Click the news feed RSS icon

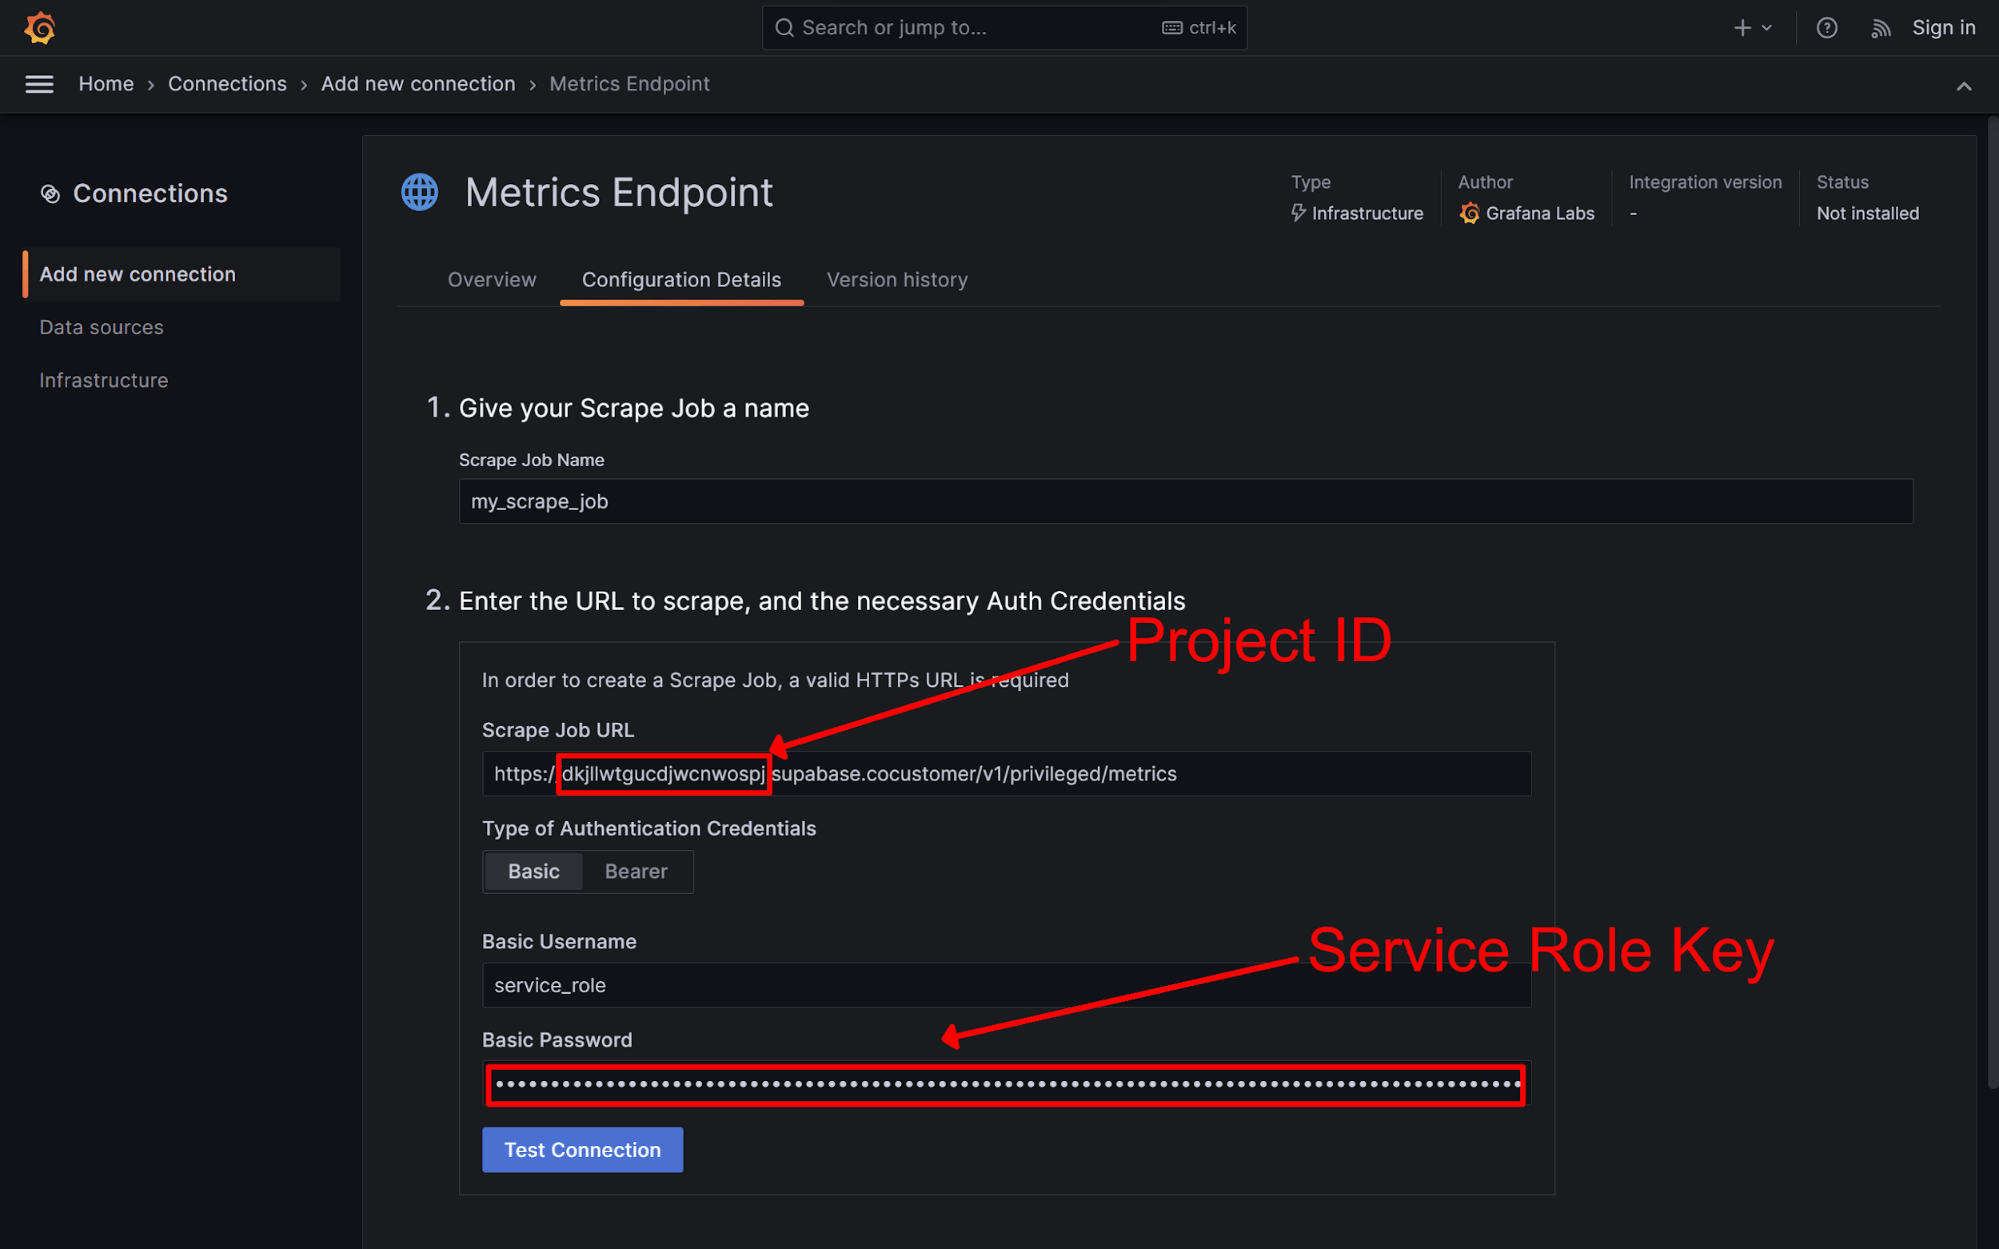tap(1880, 27)
